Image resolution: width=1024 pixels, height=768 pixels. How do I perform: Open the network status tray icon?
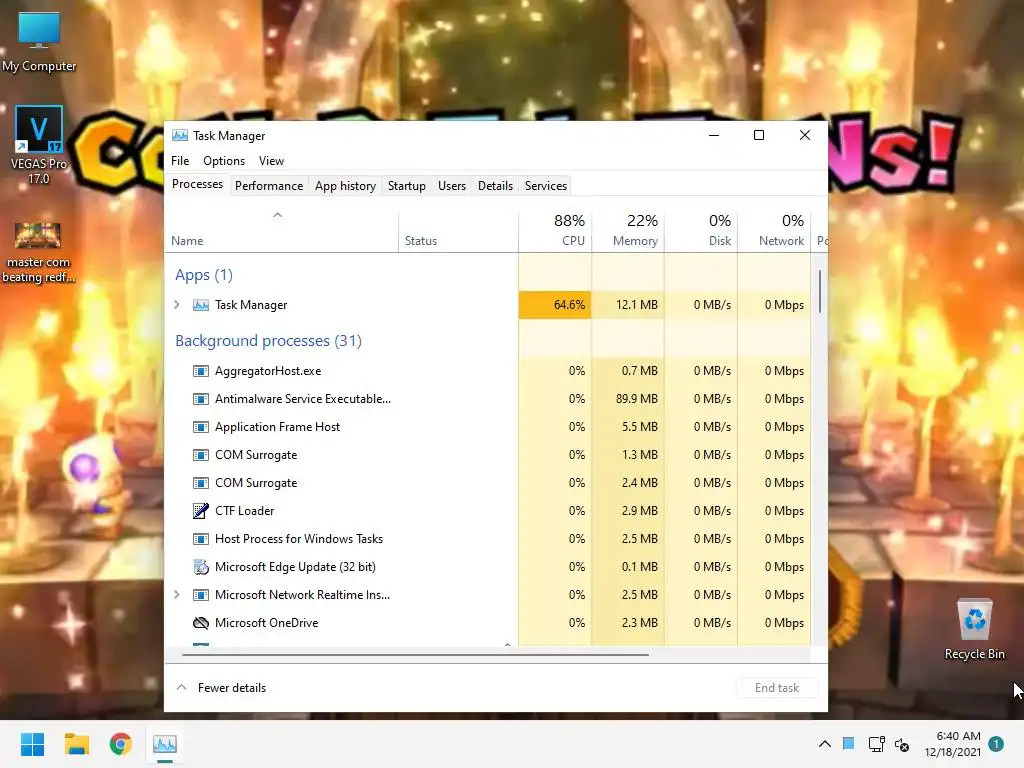click(x=876, y=744)
